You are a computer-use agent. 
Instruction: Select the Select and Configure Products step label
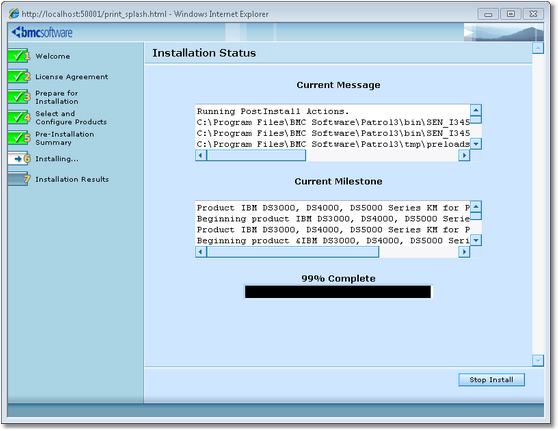point(71,117)
